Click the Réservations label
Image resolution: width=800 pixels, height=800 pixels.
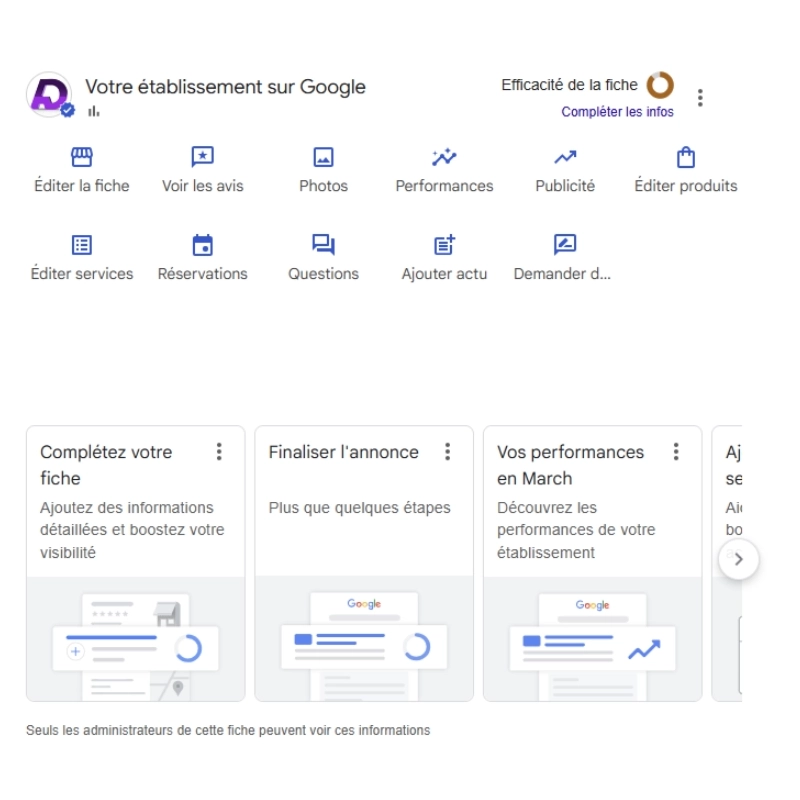point(203,273)
